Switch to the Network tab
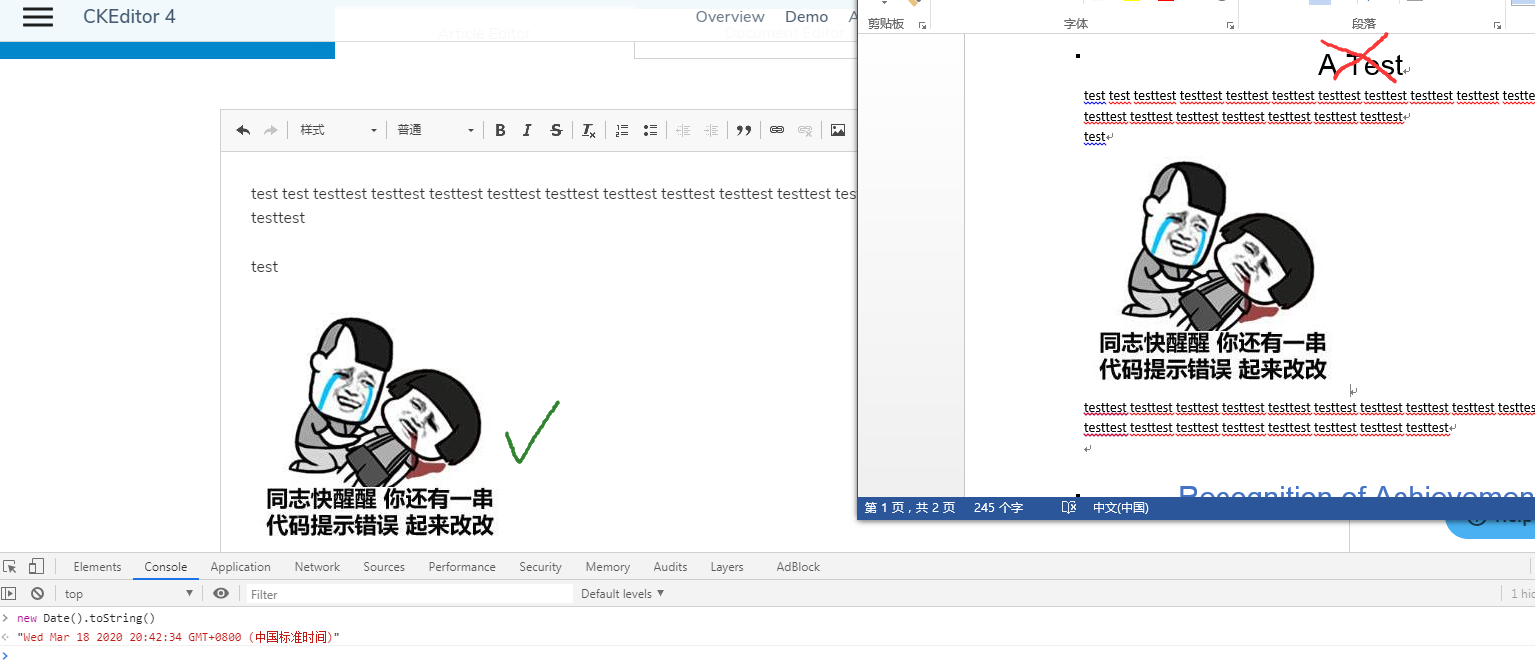The height and width of the screenshot is (671, 1535). [317, 567]
